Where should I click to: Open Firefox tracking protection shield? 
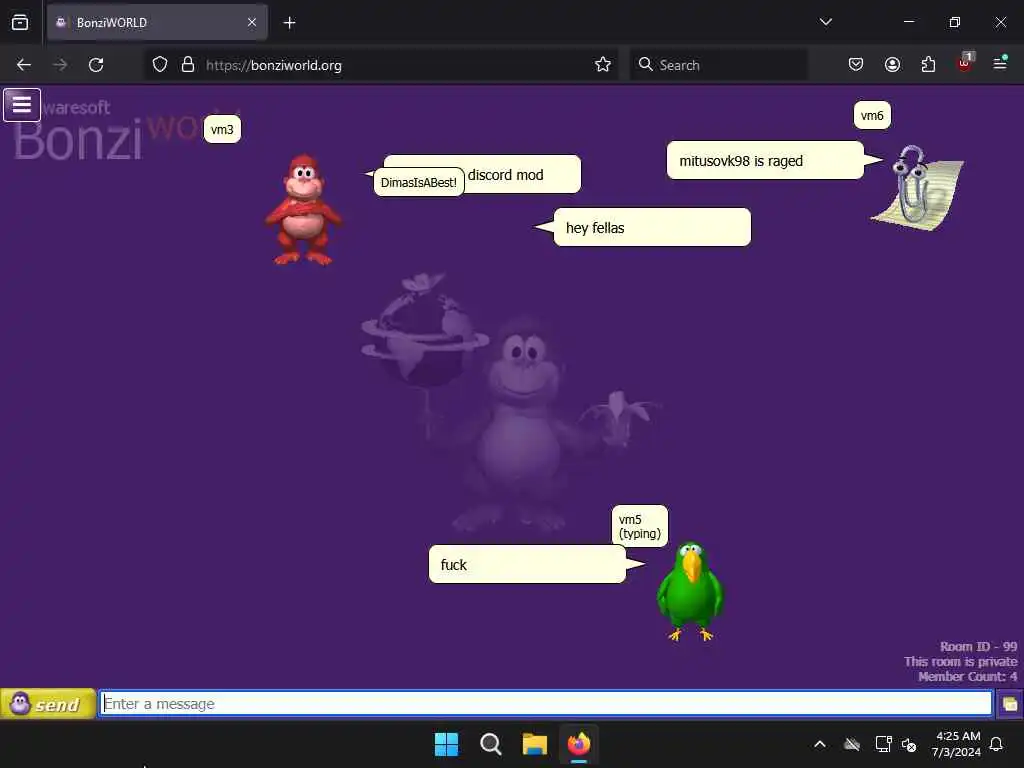(x=160, y=65)
